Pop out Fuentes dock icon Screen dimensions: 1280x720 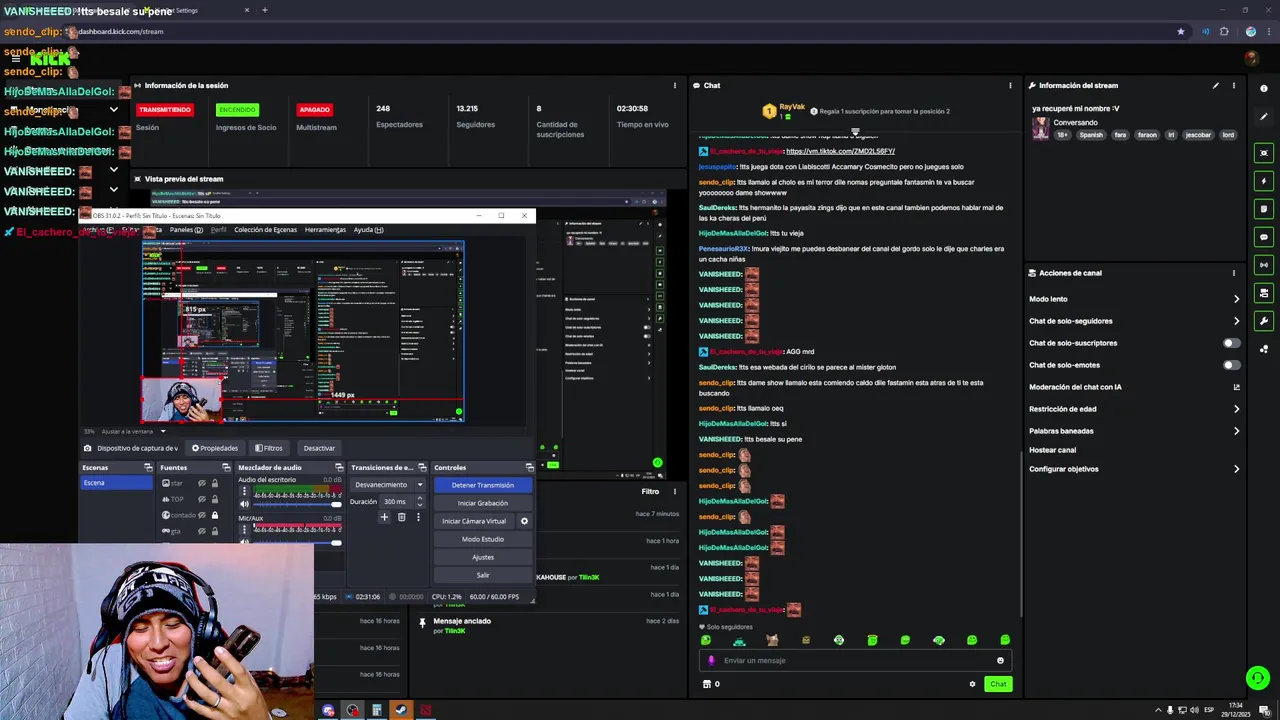tap(226, 467)
